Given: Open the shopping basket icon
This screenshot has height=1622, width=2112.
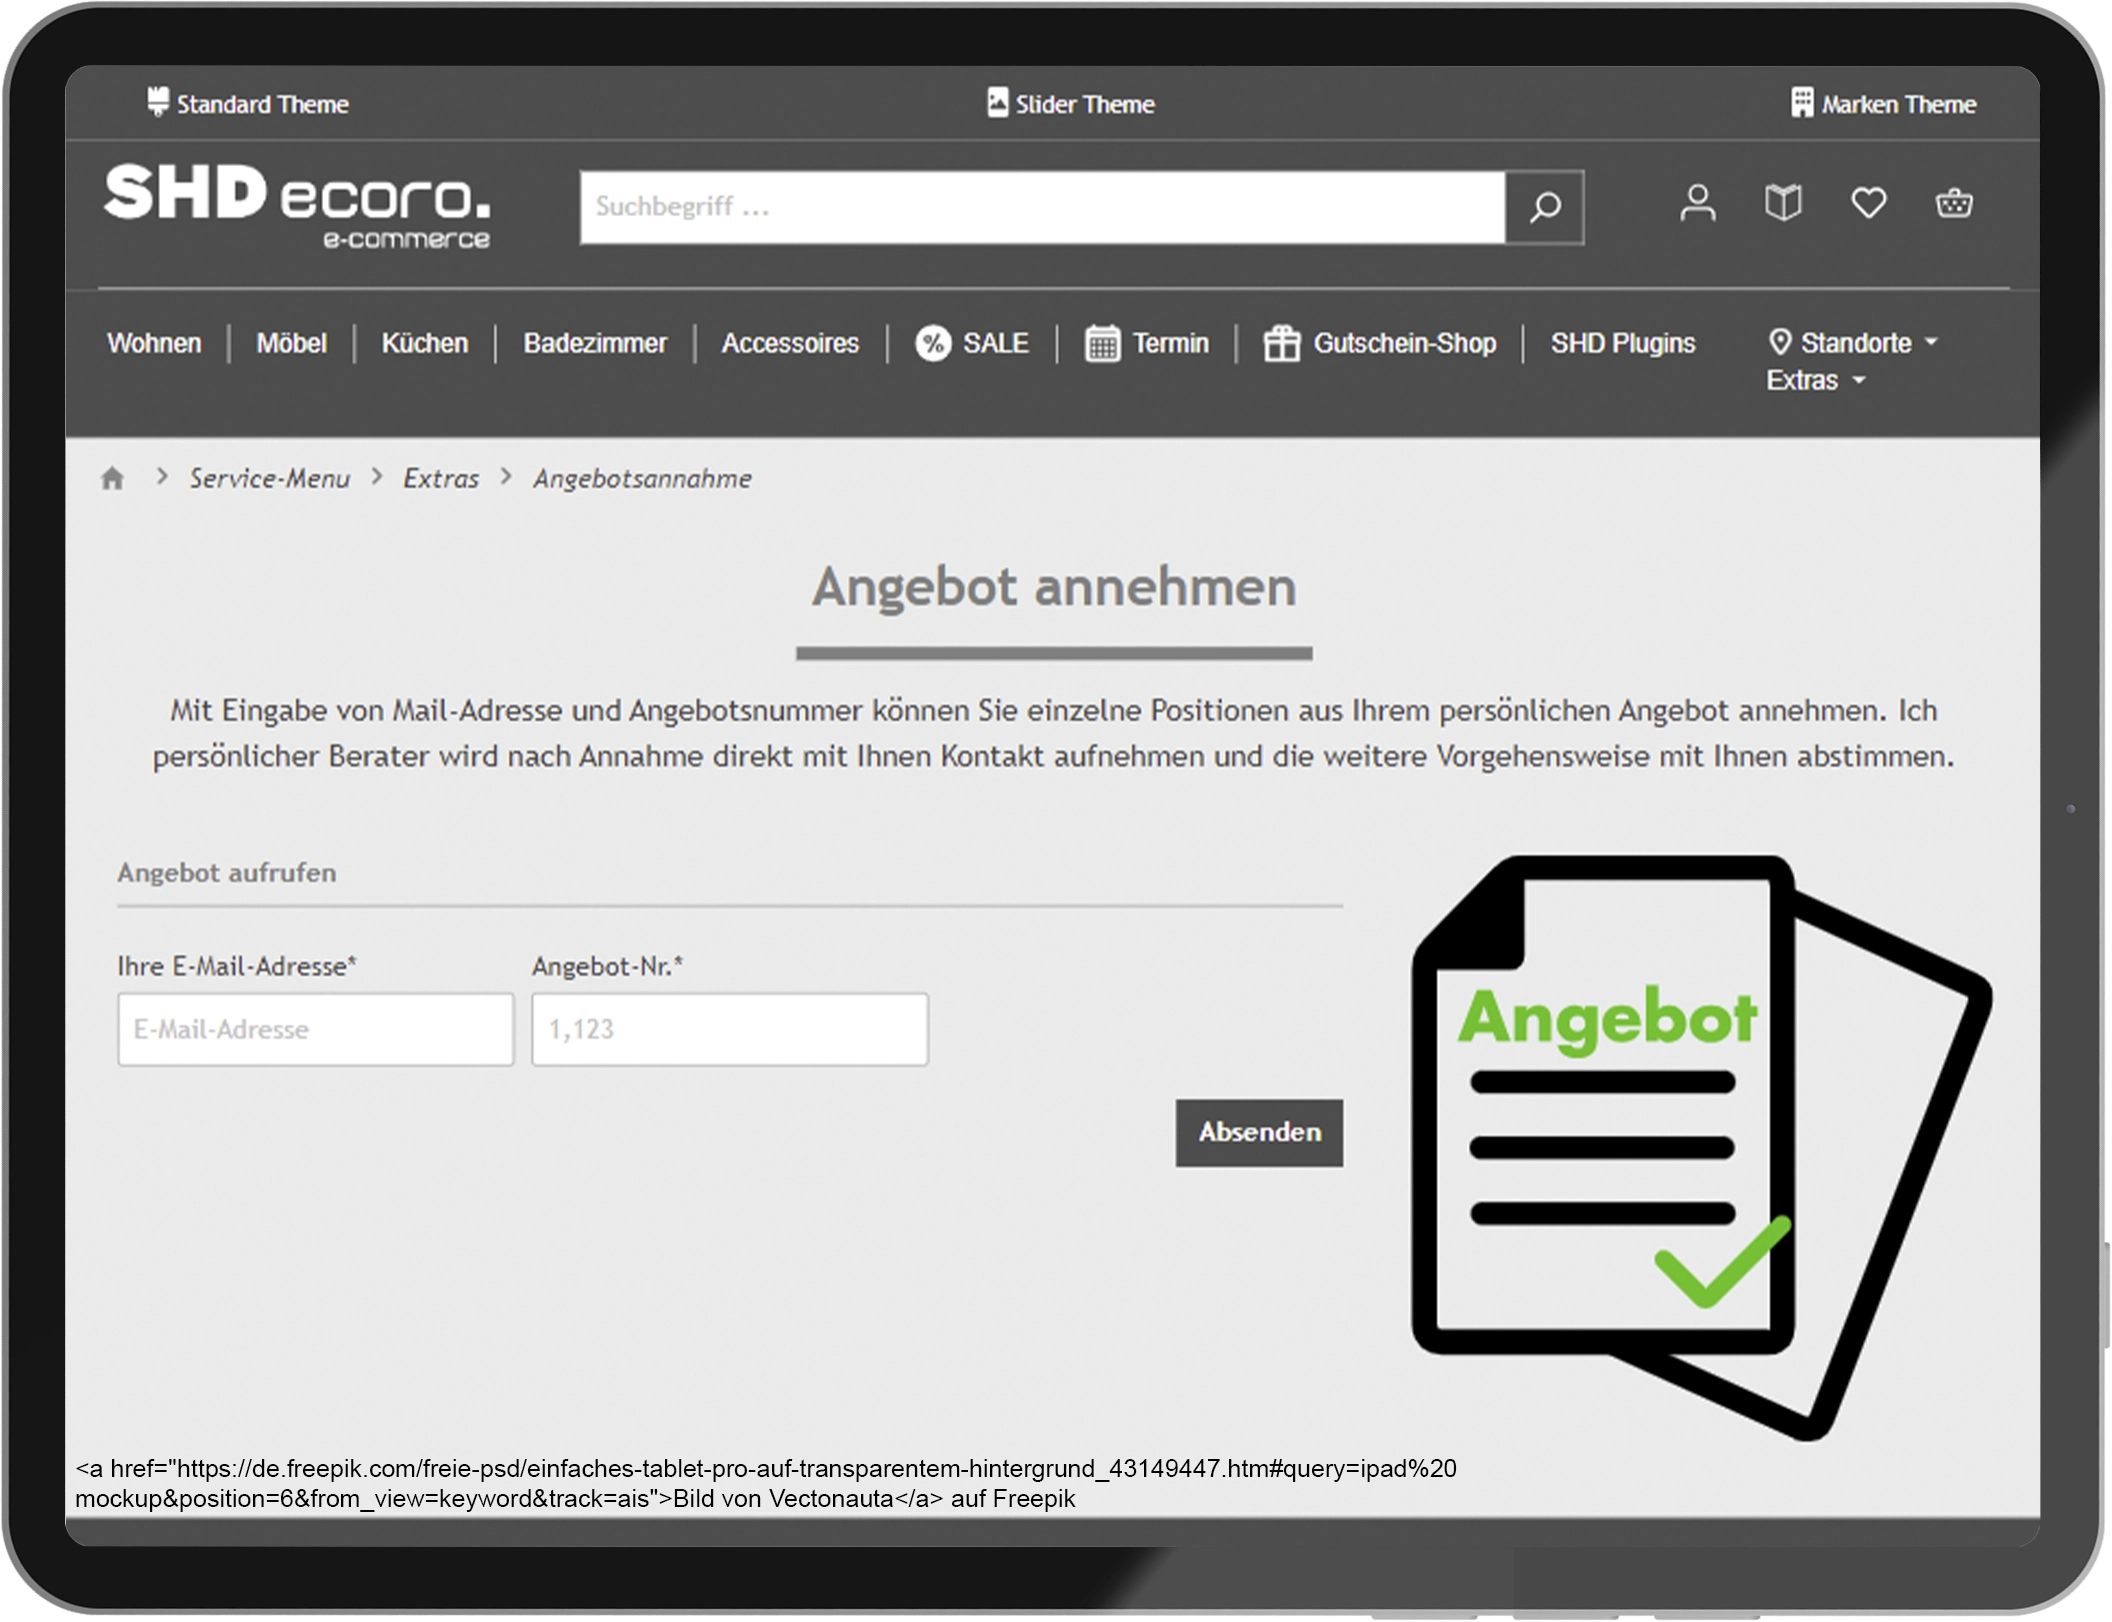Looking at the screenshot, I should click(1953, 204).
